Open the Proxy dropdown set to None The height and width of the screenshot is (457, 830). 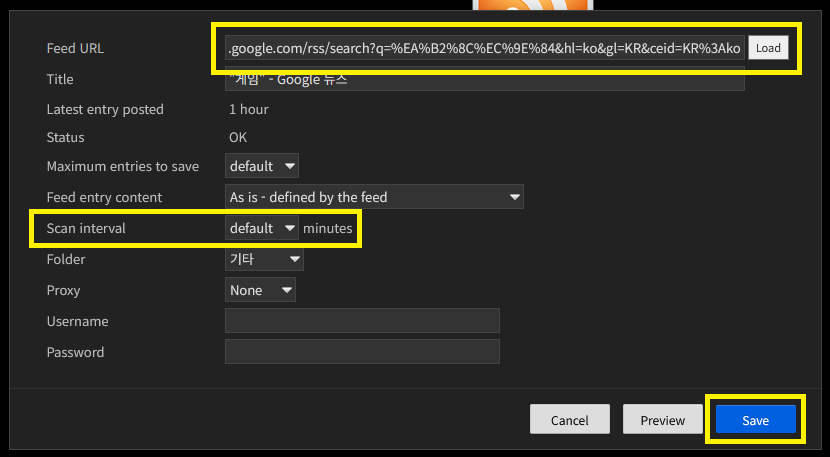260,290
